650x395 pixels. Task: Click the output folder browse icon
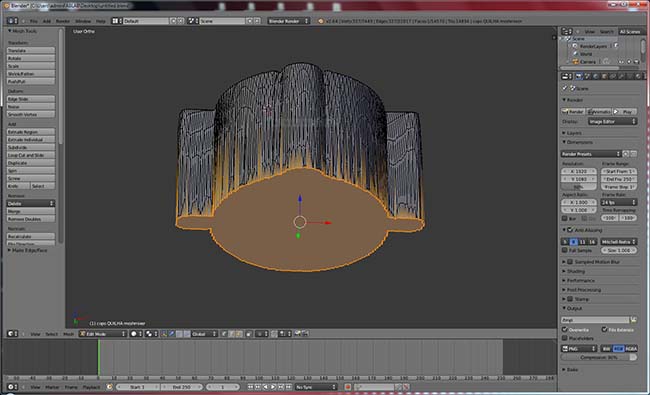(x=634, y=320)
